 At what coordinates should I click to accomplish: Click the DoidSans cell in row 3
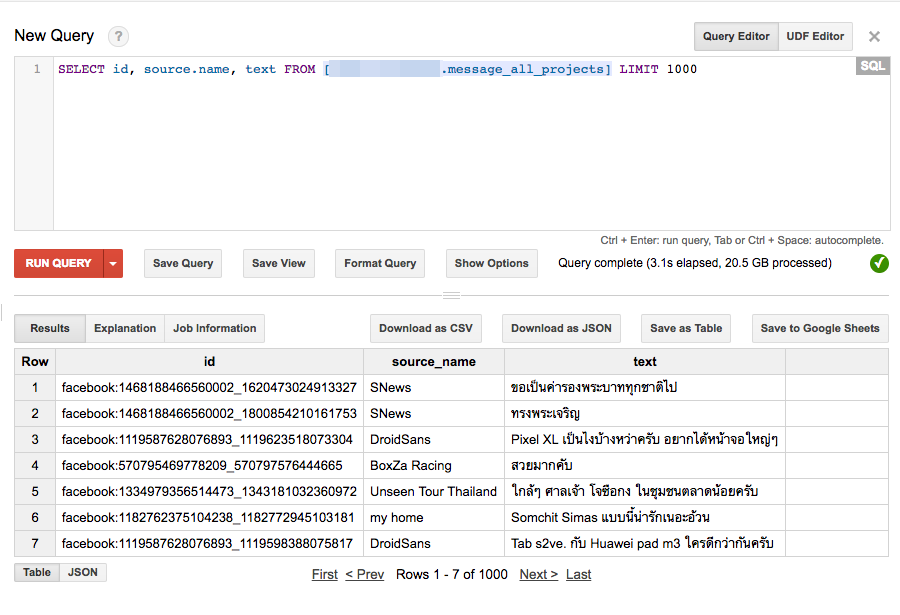coord(434,440)
